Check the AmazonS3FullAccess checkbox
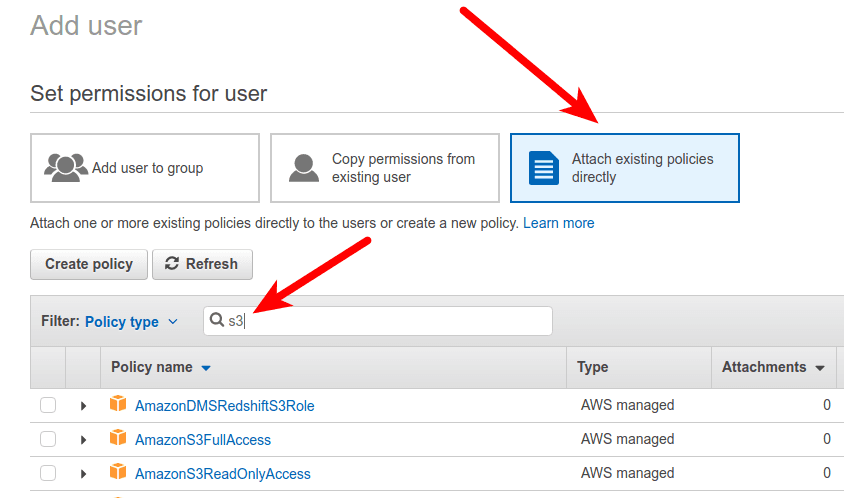Screen dimensions: 844x498 point(48,439)
